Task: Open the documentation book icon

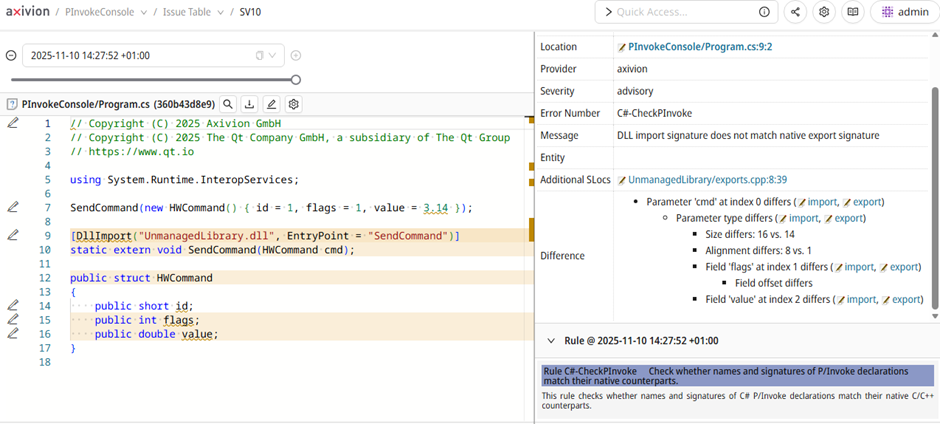Action: coord(853,12)
